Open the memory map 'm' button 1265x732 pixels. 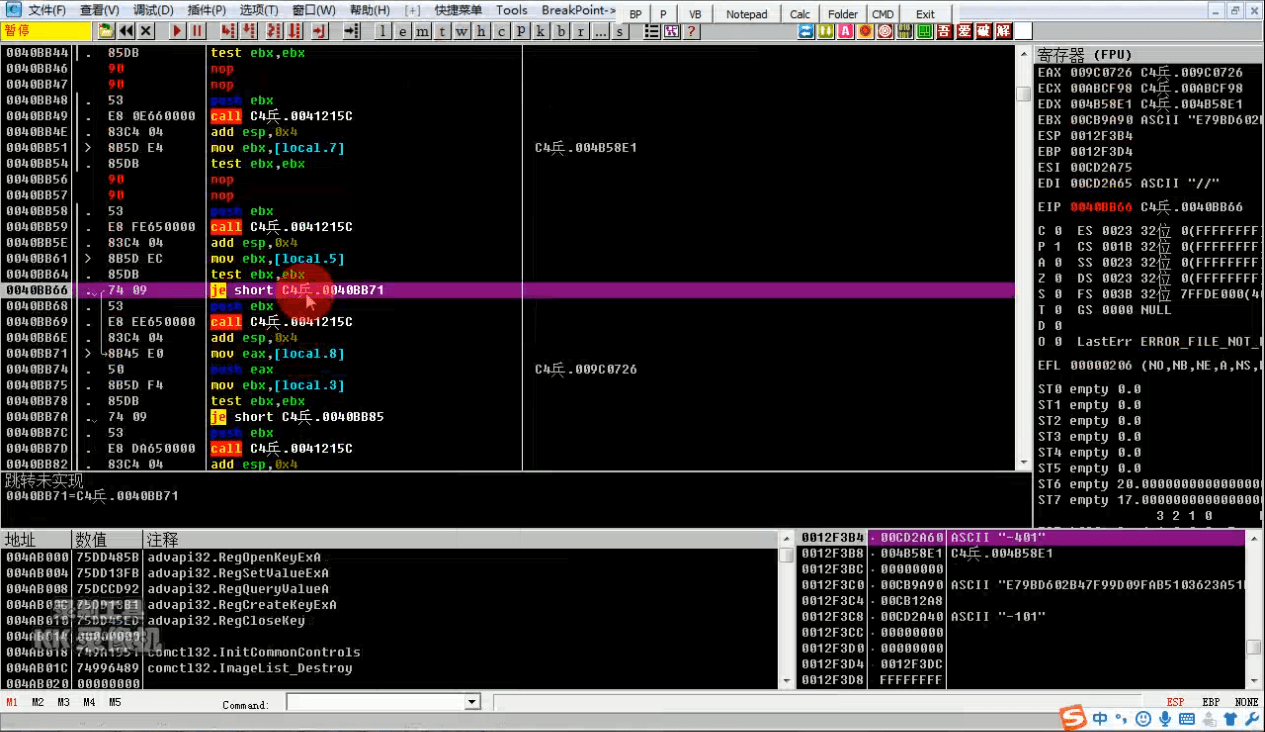[x=423, y=31]
